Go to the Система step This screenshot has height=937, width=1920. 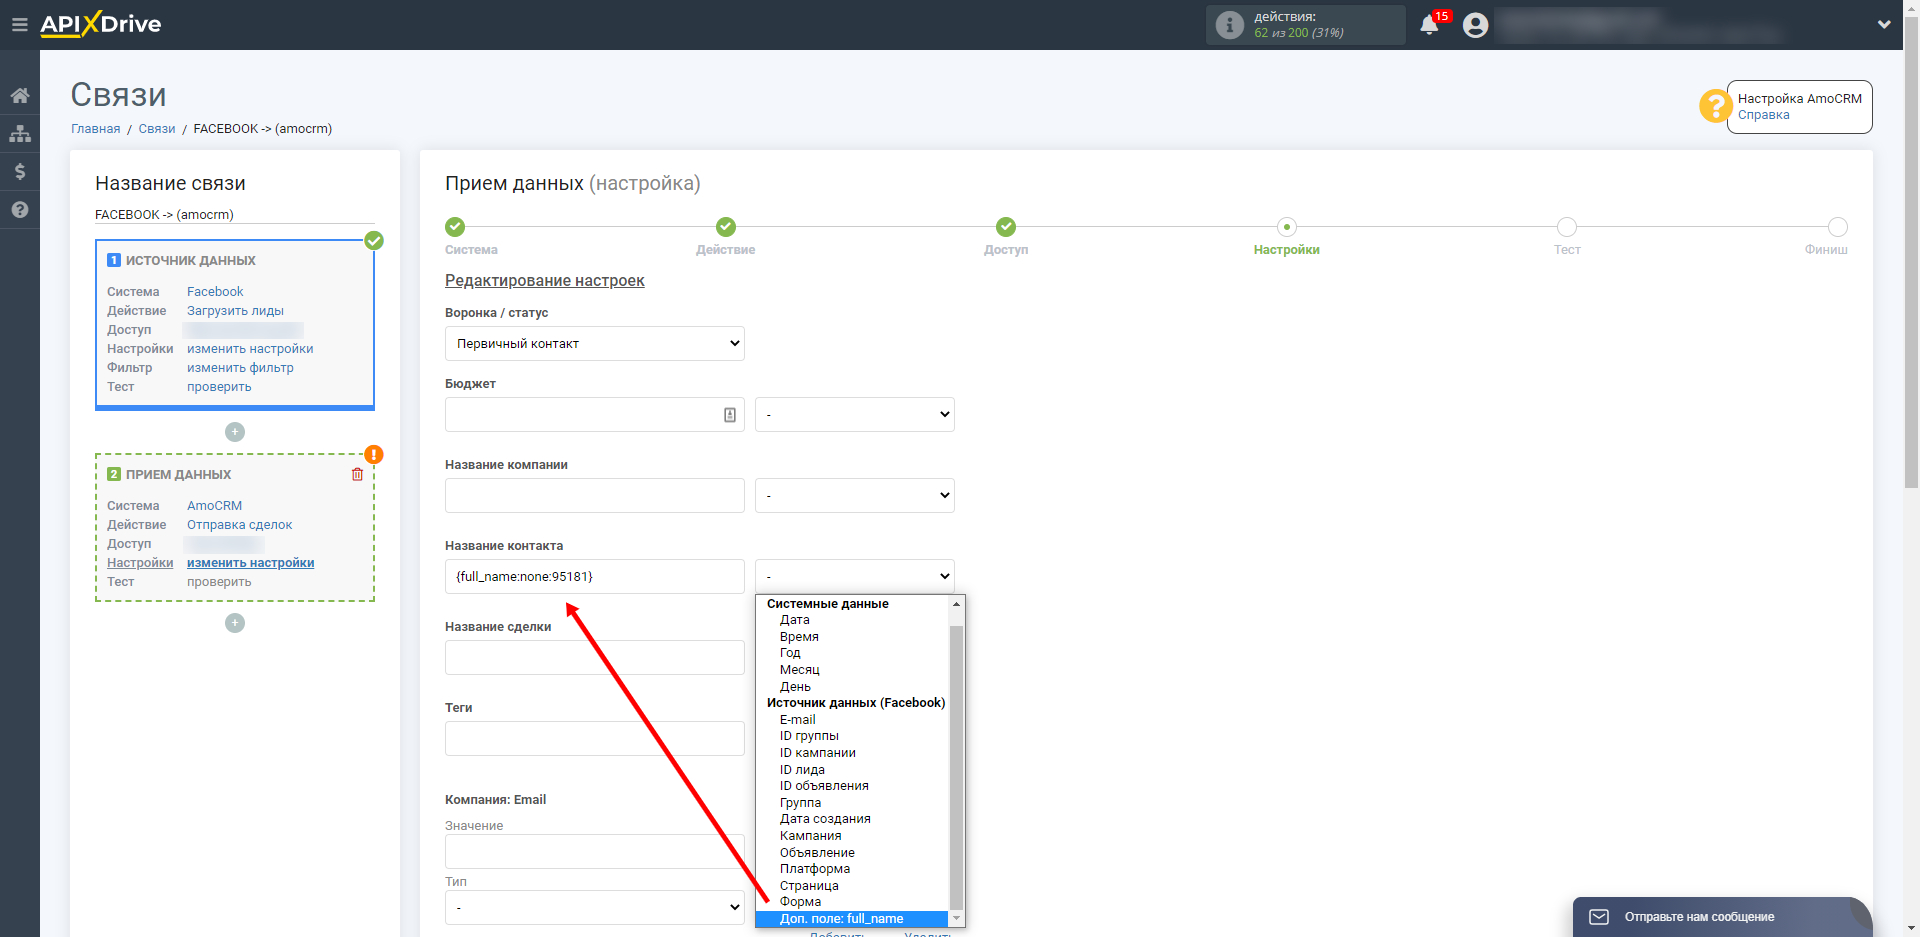[x=455, y=227]
